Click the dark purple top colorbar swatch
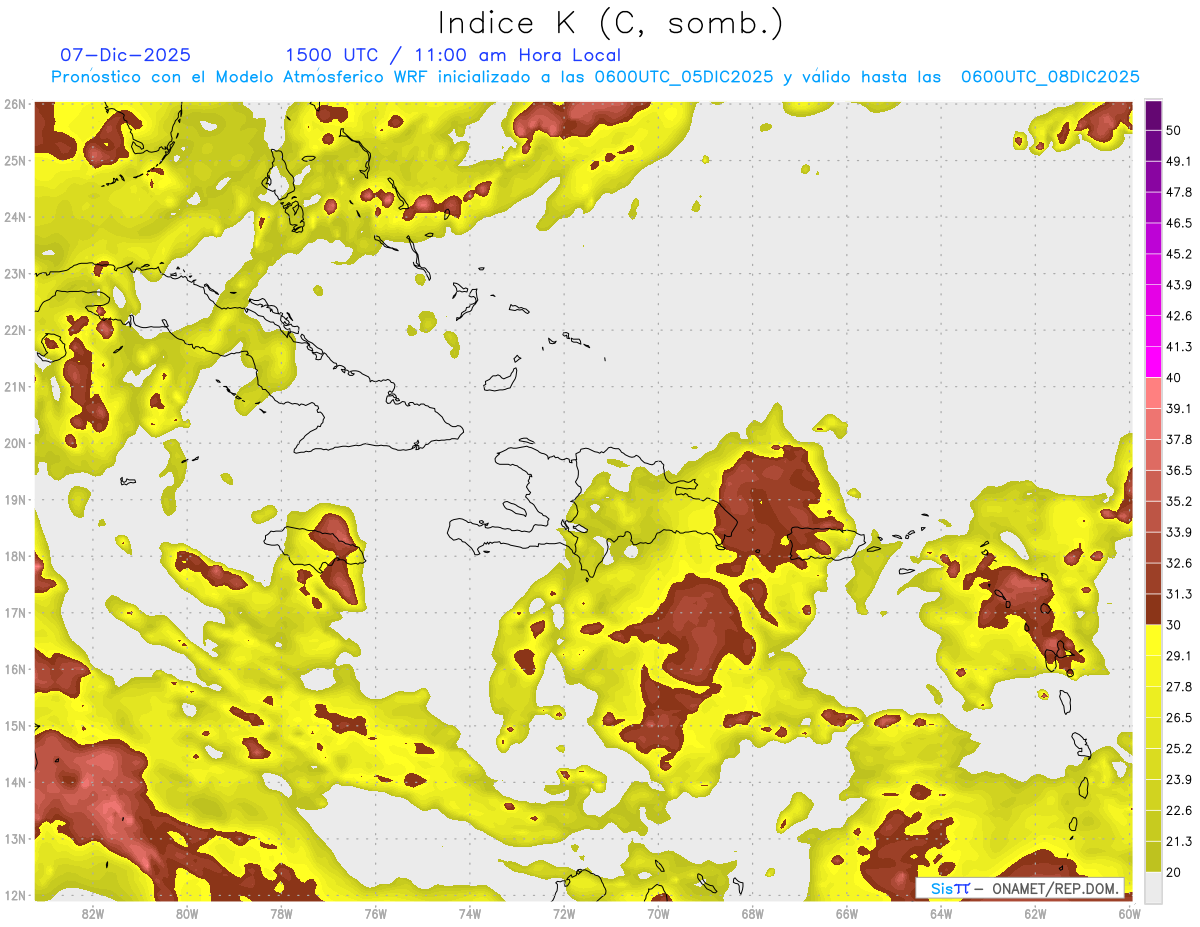 click(1153, 115)
